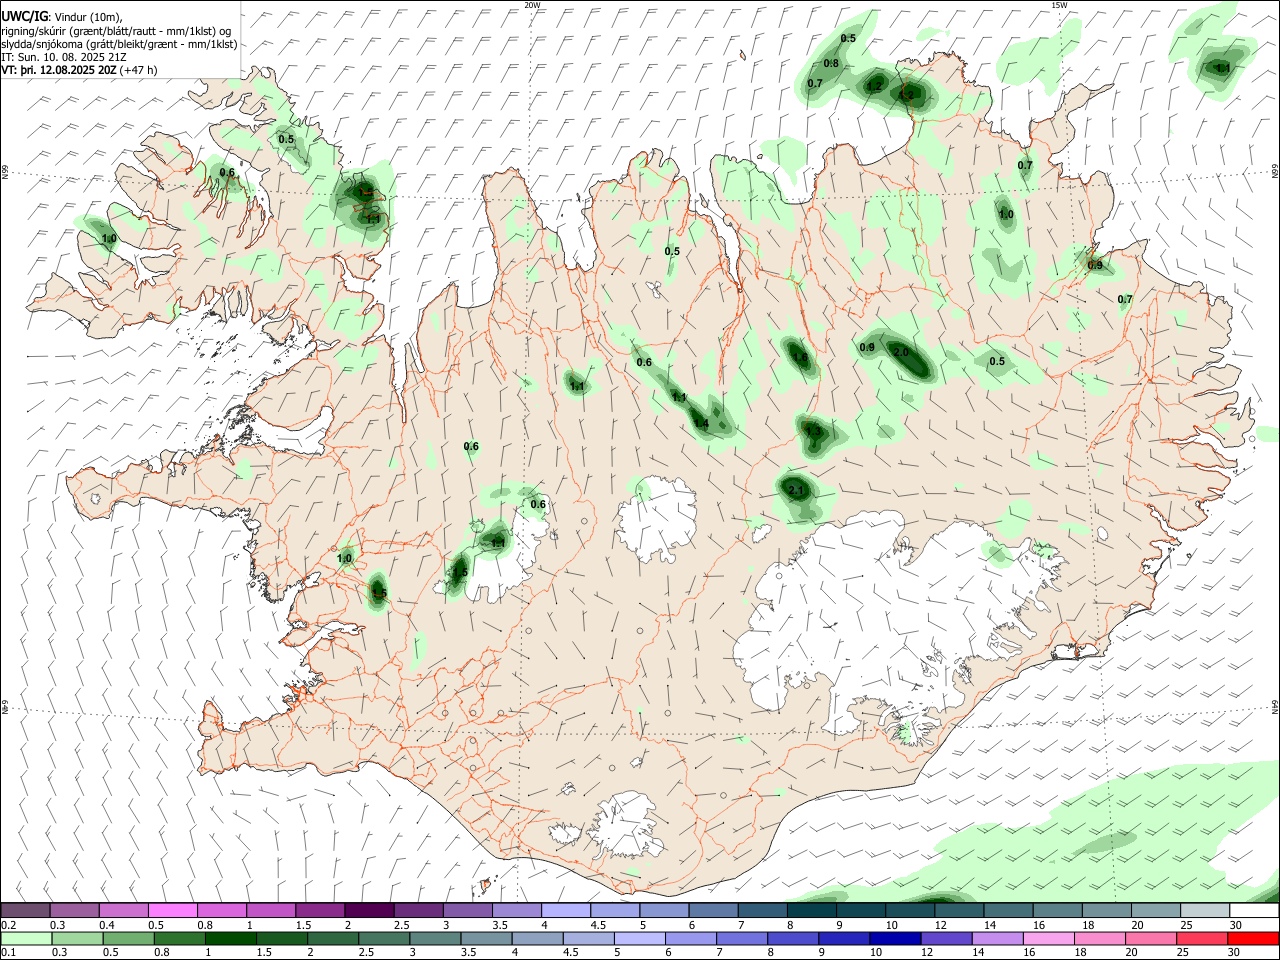Select the darkest purple 2 legend swatch
The height and width of the screenshot is (960, 1280).
368,910
